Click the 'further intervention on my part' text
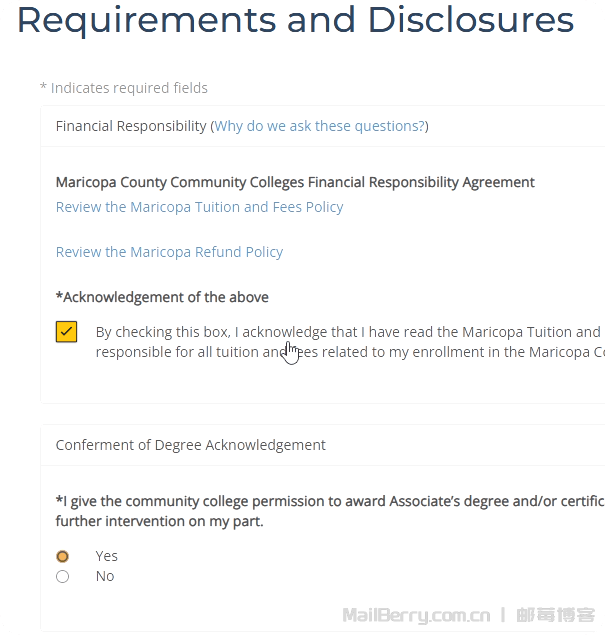The image size is (605, 635). coord(159,521)
